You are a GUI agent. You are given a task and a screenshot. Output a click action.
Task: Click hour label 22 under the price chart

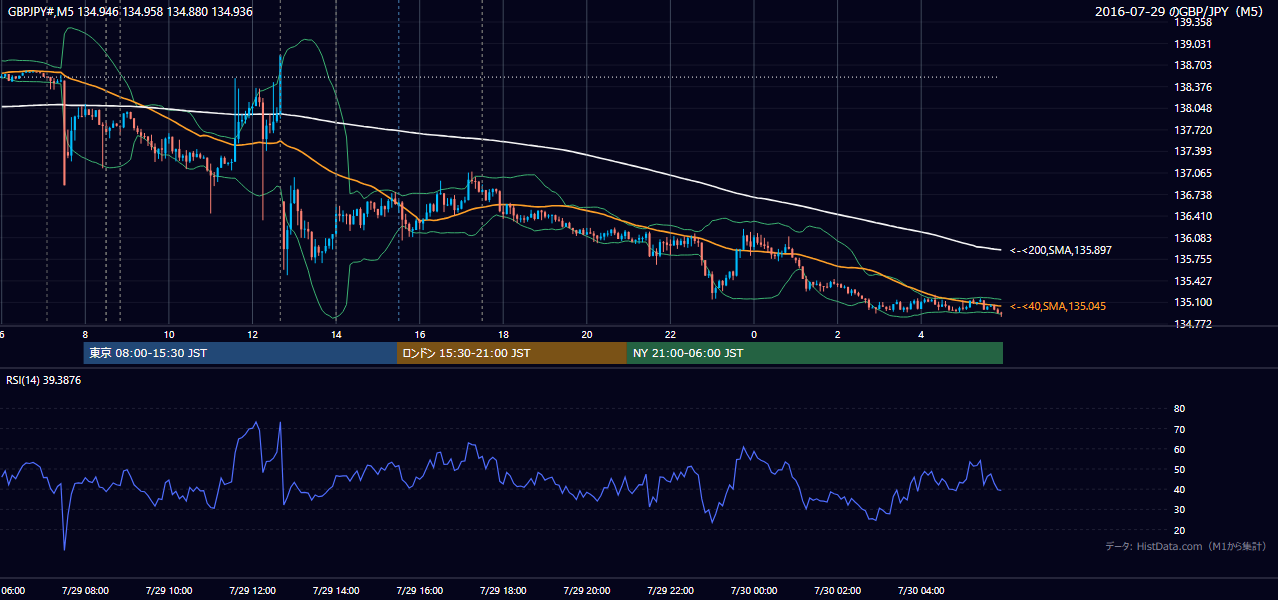pos(670,335)
